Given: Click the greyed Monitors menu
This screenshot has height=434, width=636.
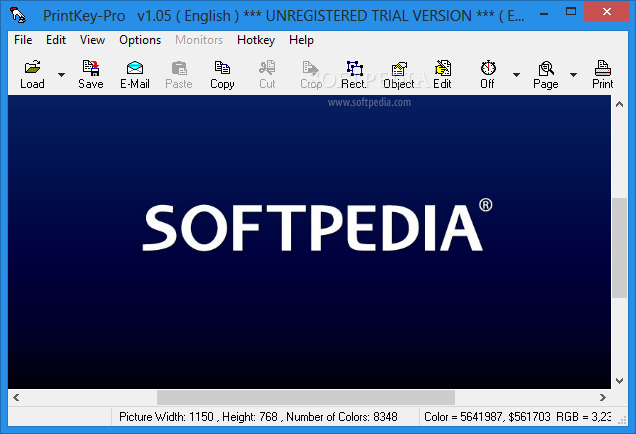Looking at the screenshot, I should [199, 40].
